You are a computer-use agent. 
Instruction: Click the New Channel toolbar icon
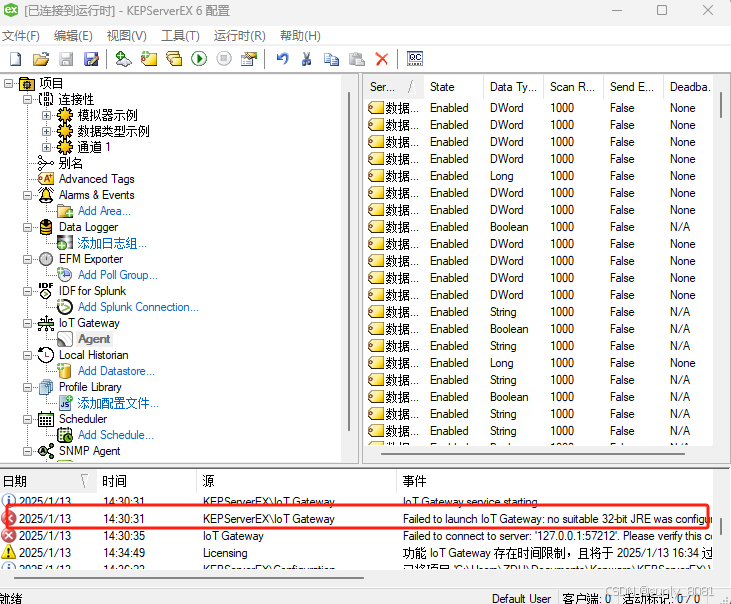click(x=124, y=59)
